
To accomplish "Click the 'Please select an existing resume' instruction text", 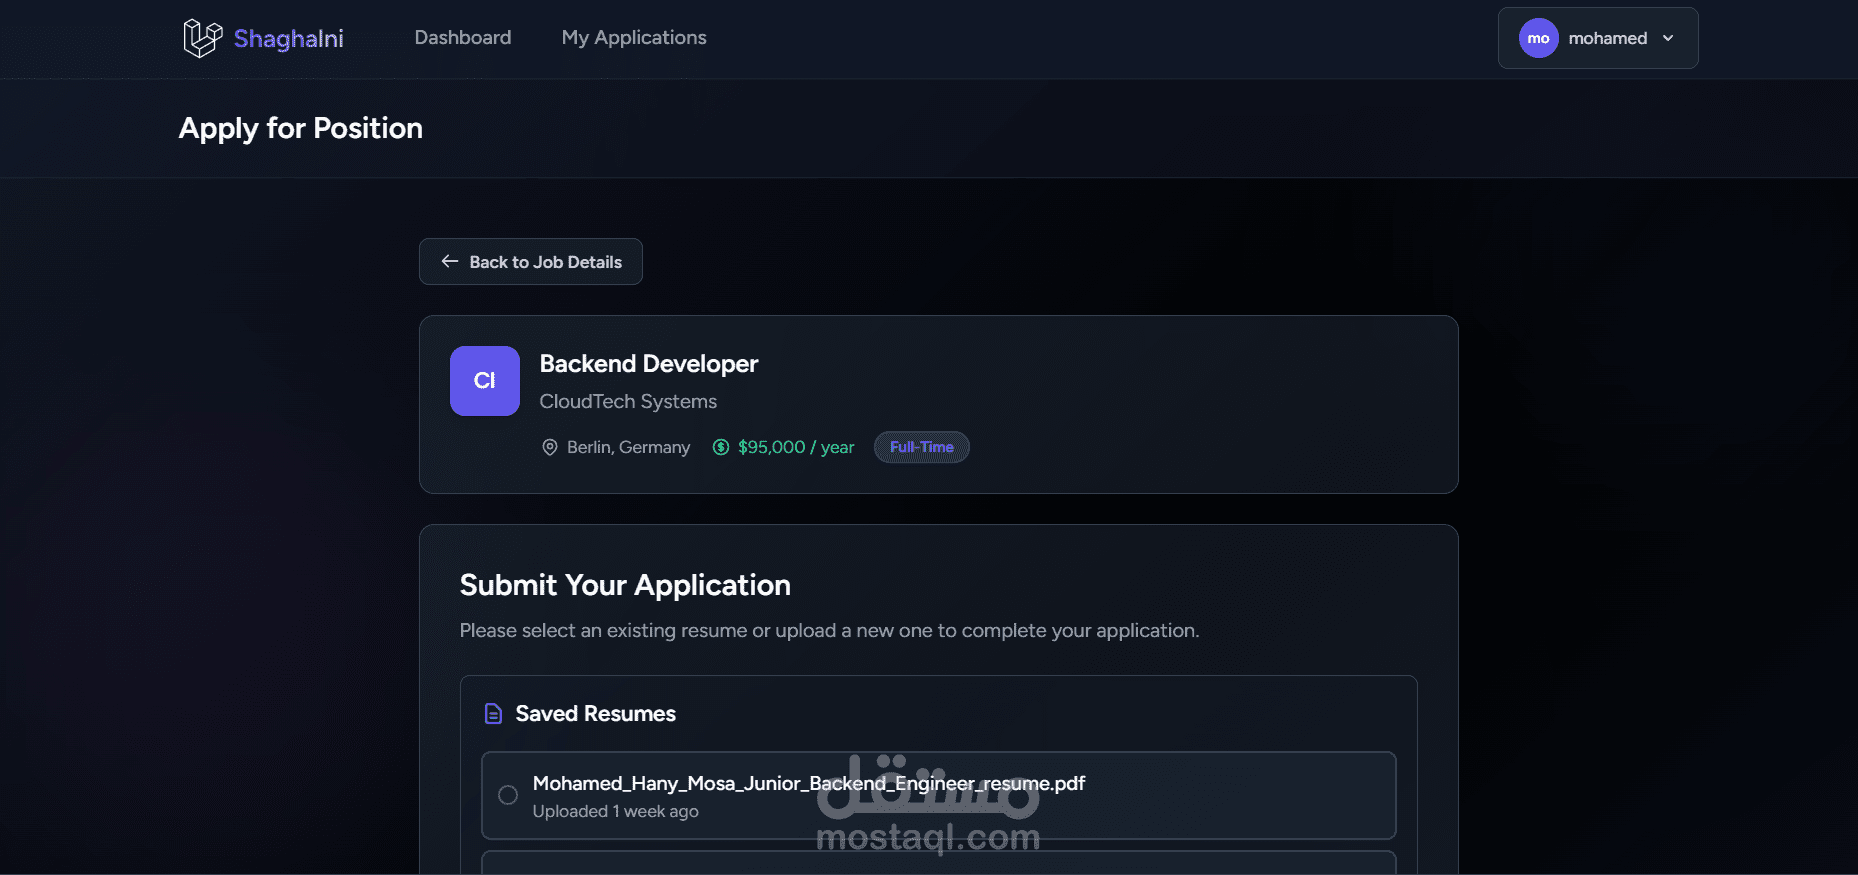I will pos(829,630).
